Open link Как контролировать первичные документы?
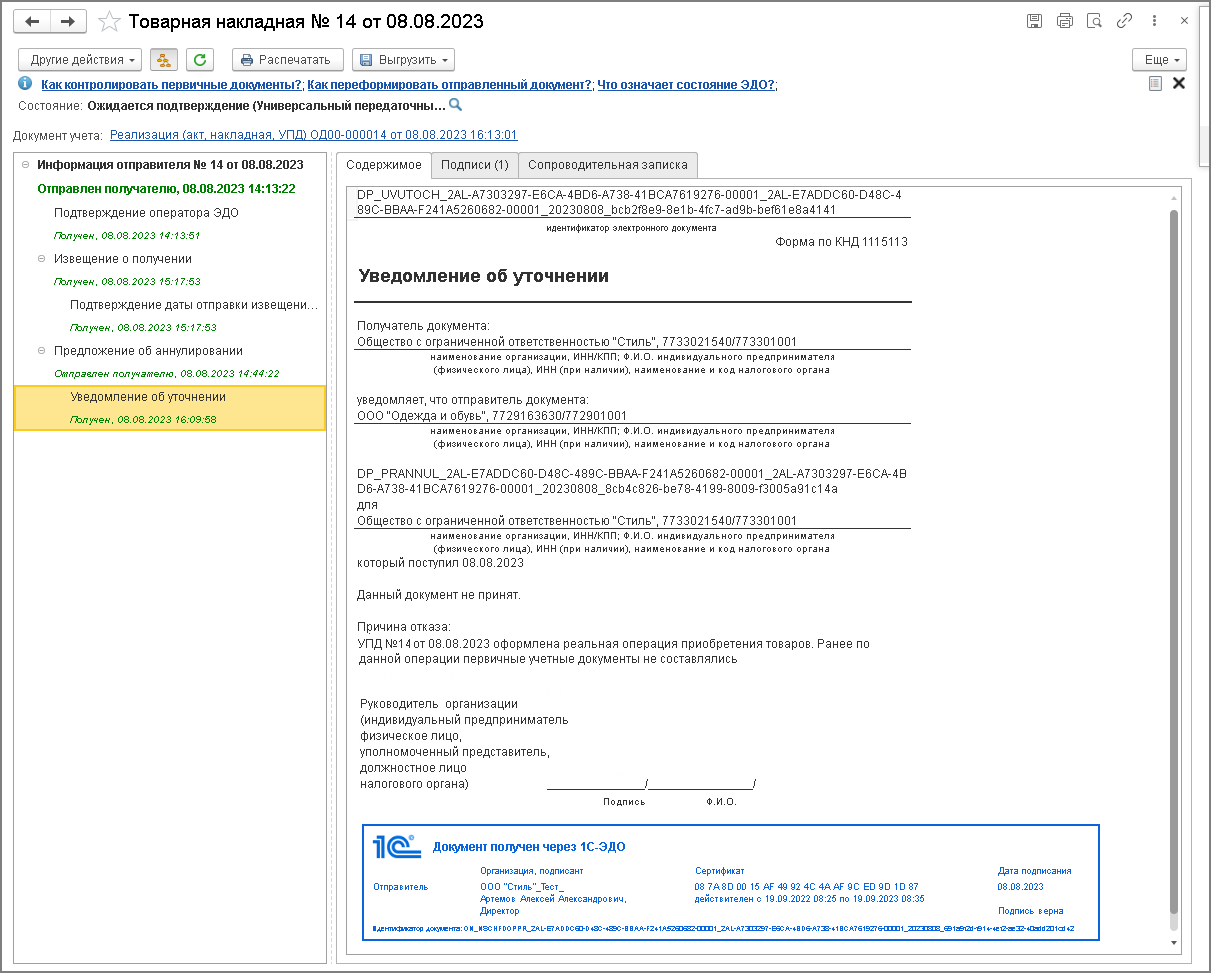Viewport: 1211px width, 973px height. (172, 85)
